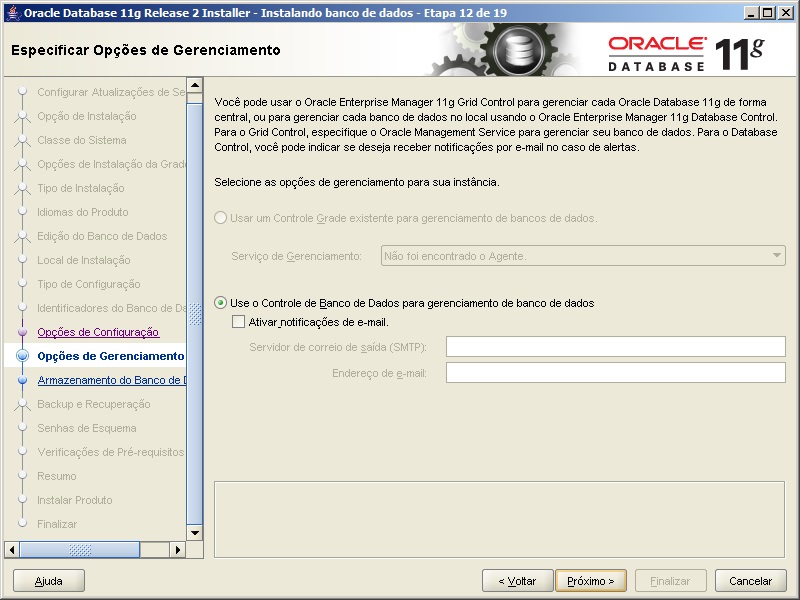Minimize the installer window

(750, 13)
